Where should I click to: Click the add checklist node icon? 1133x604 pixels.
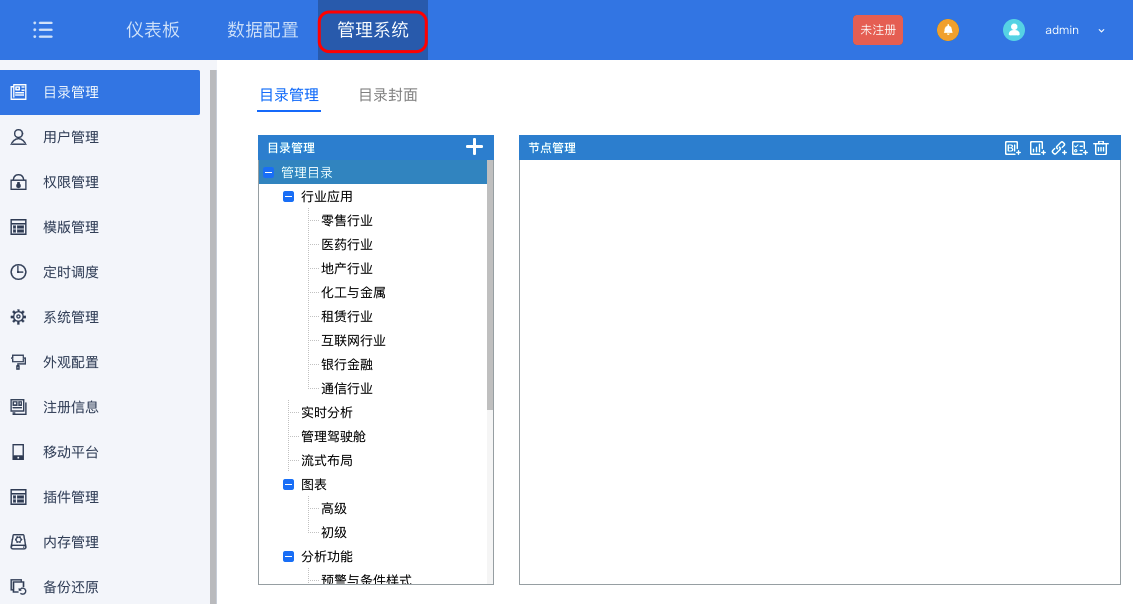click(1080, 148)
